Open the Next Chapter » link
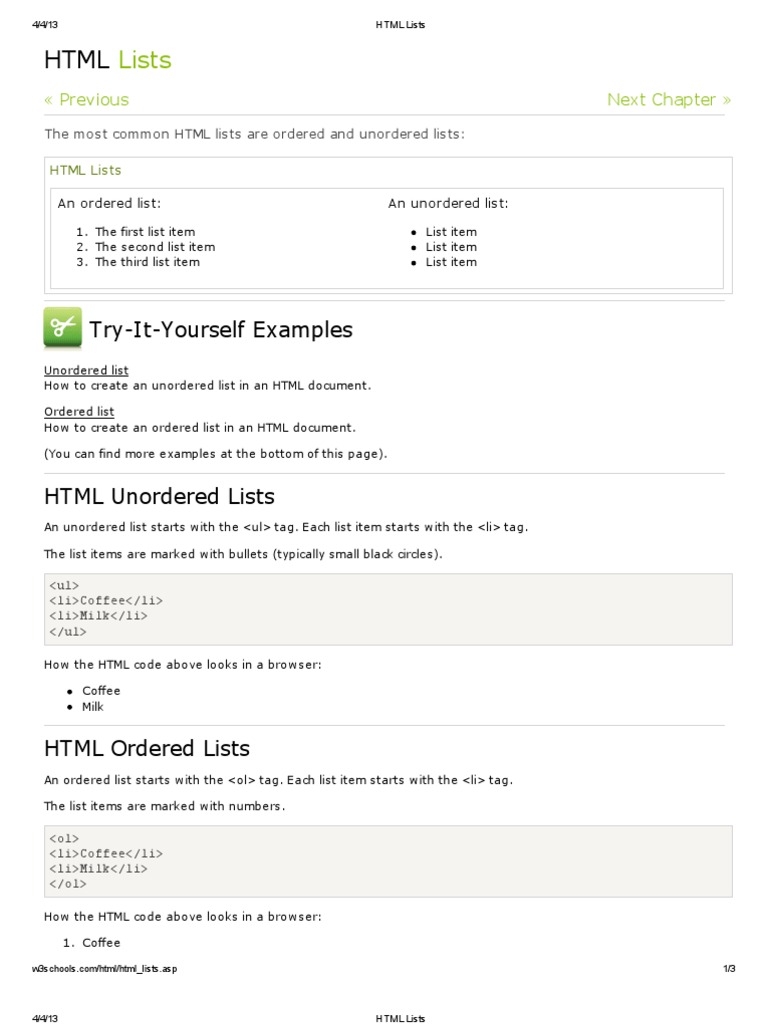 coord(668,99)
